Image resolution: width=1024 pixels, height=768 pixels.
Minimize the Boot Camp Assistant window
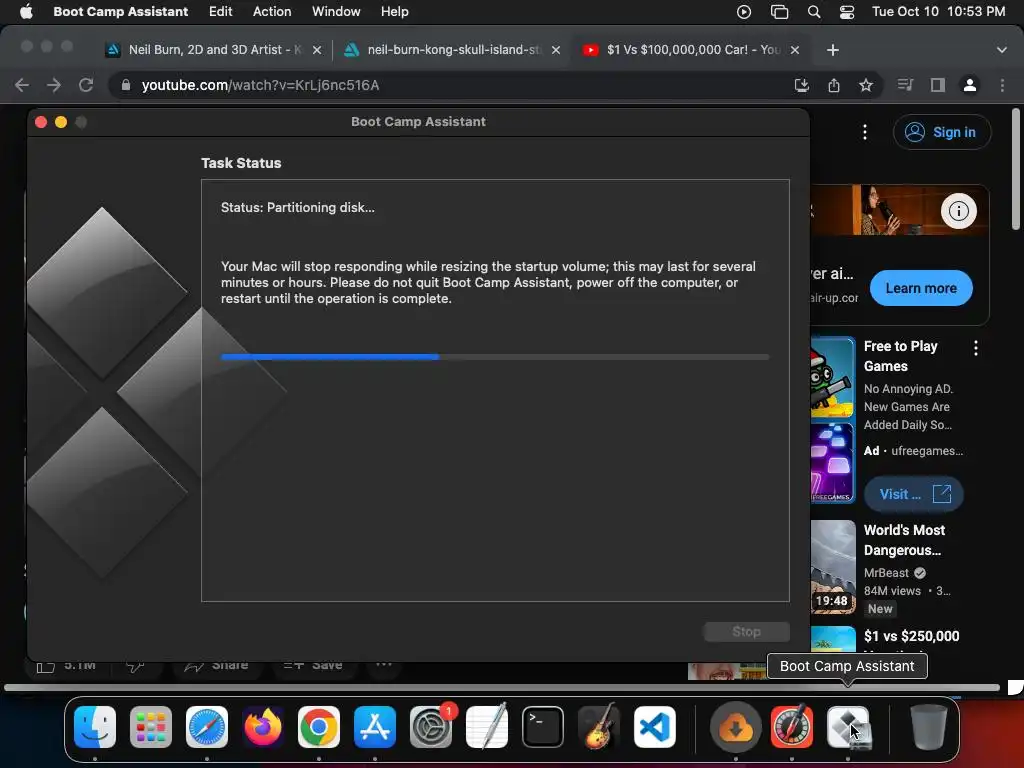(61, 122)
